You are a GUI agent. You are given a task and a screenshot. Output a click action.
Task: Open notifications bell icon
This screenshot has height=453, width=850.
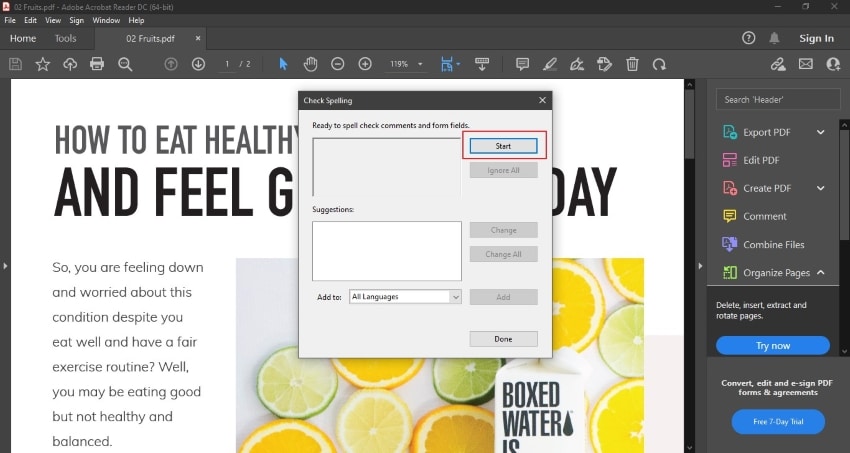click(x=775, y=38)
